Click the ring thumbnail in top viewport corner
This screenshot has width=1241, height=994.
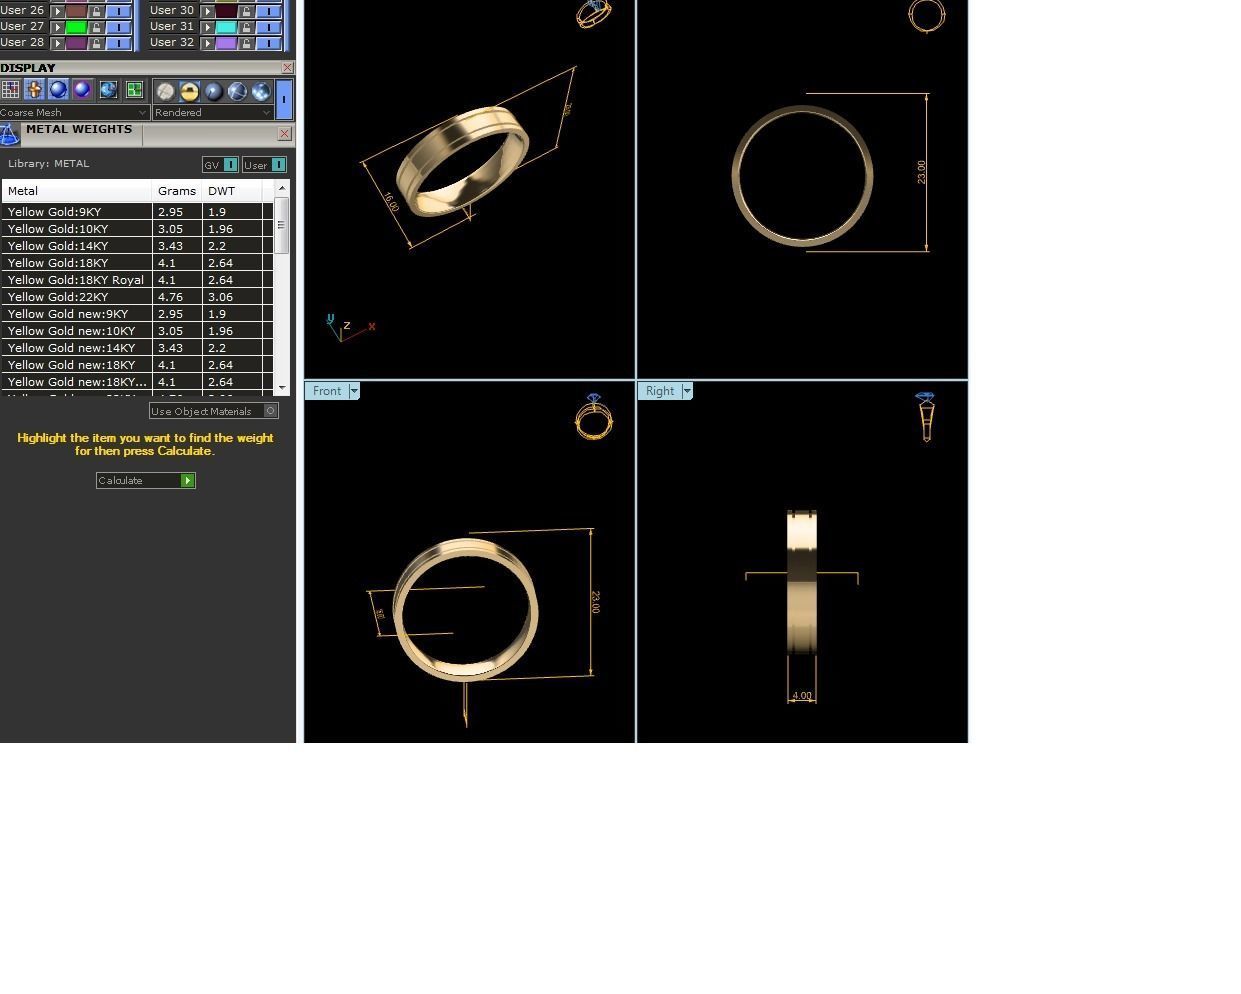927,16
